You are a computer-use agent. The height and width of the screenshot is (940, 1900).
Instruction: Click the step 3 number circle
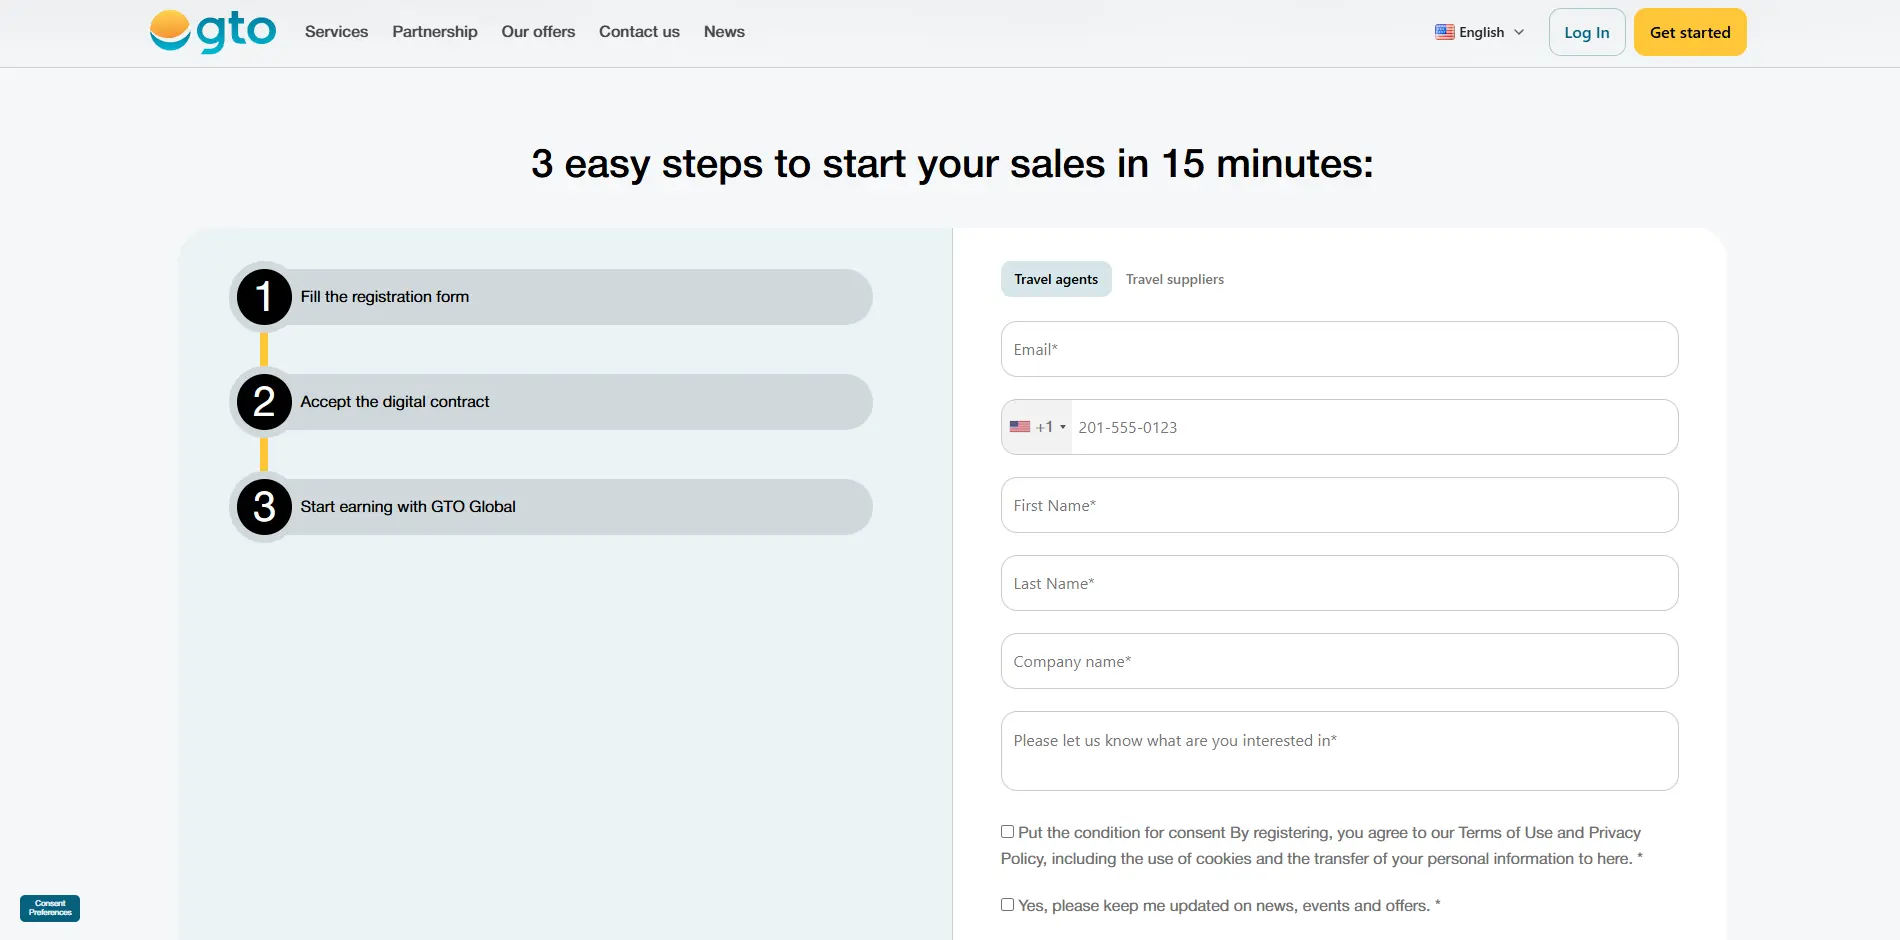(264, 507)
